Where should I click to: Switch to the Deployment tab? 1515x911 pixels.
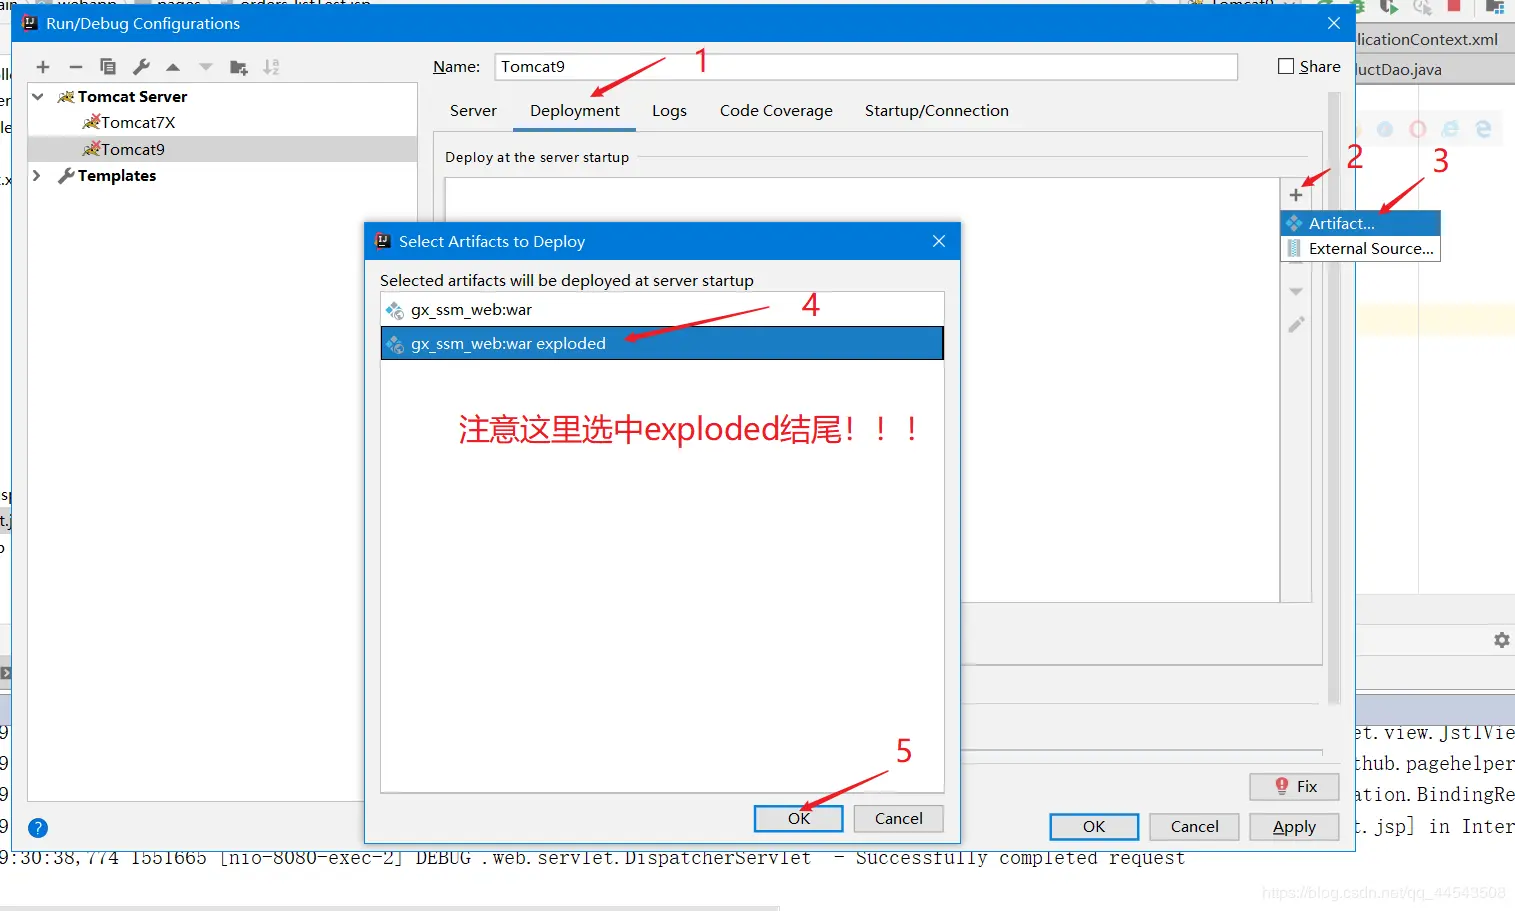pos(575,110)
